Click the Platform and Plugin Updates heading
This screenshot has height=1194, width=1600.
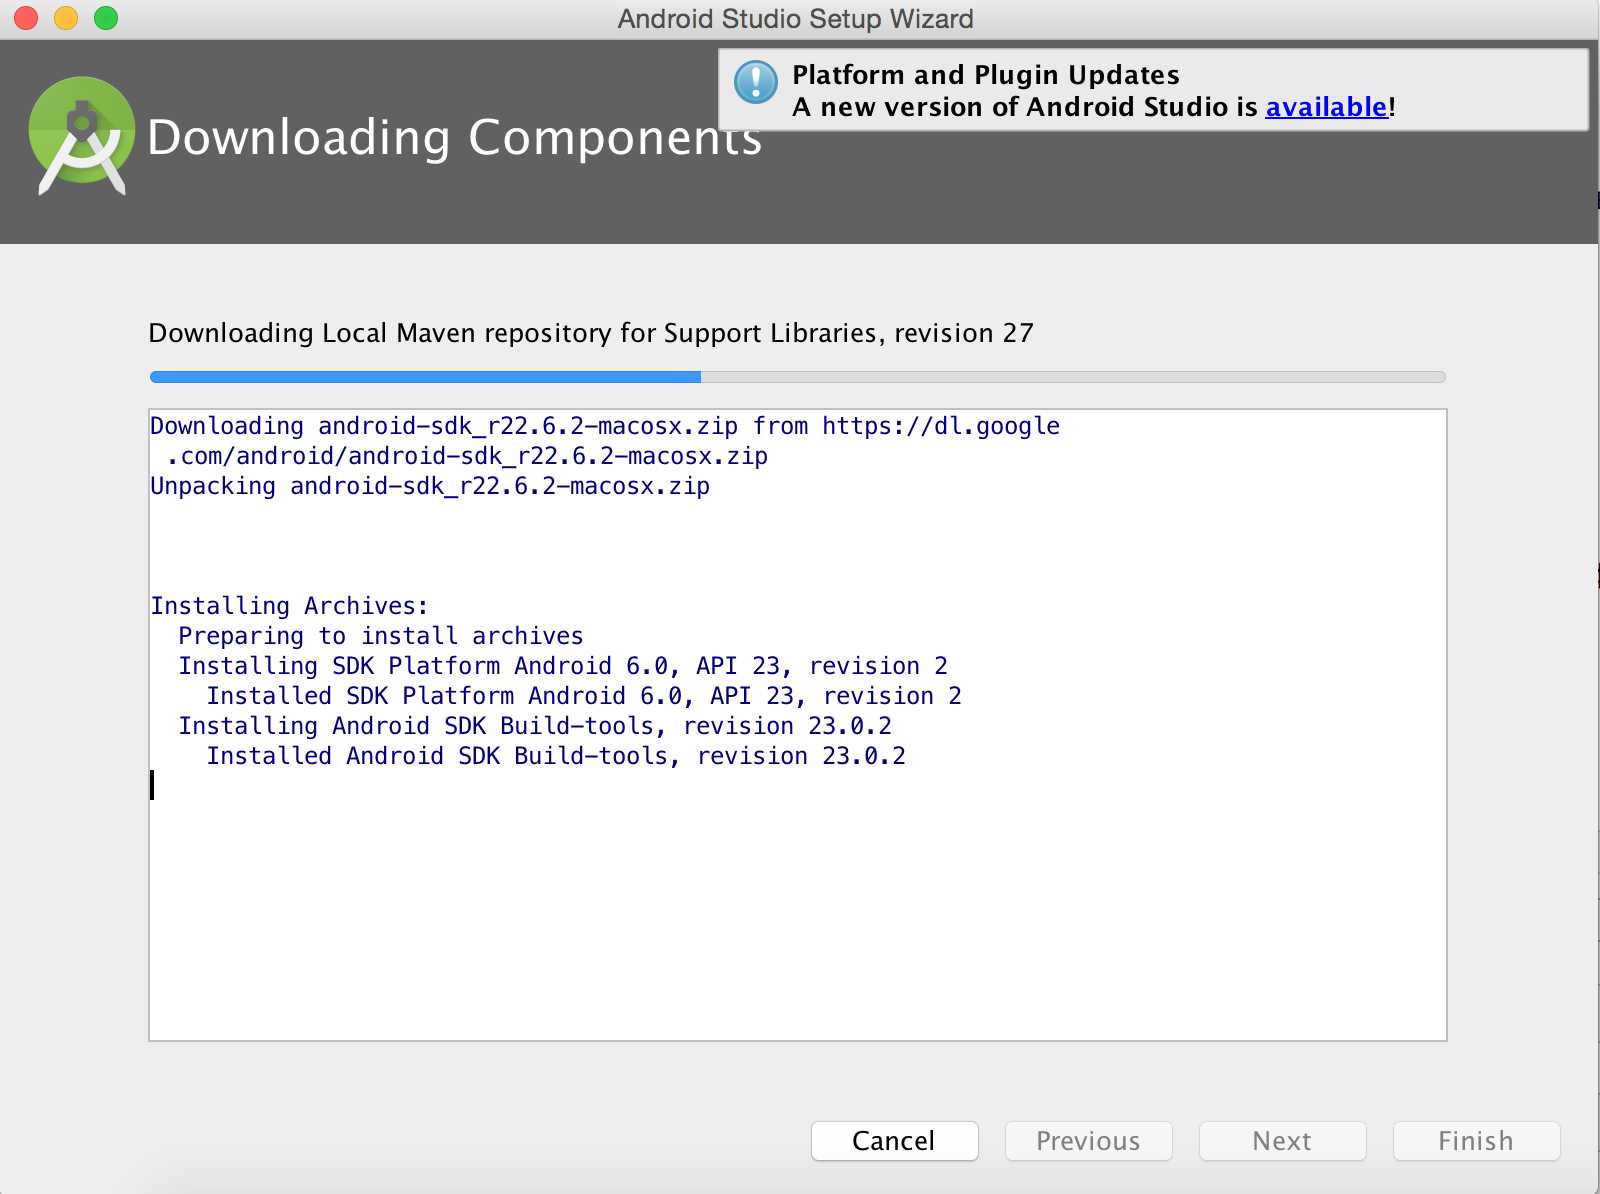[985, 75]
